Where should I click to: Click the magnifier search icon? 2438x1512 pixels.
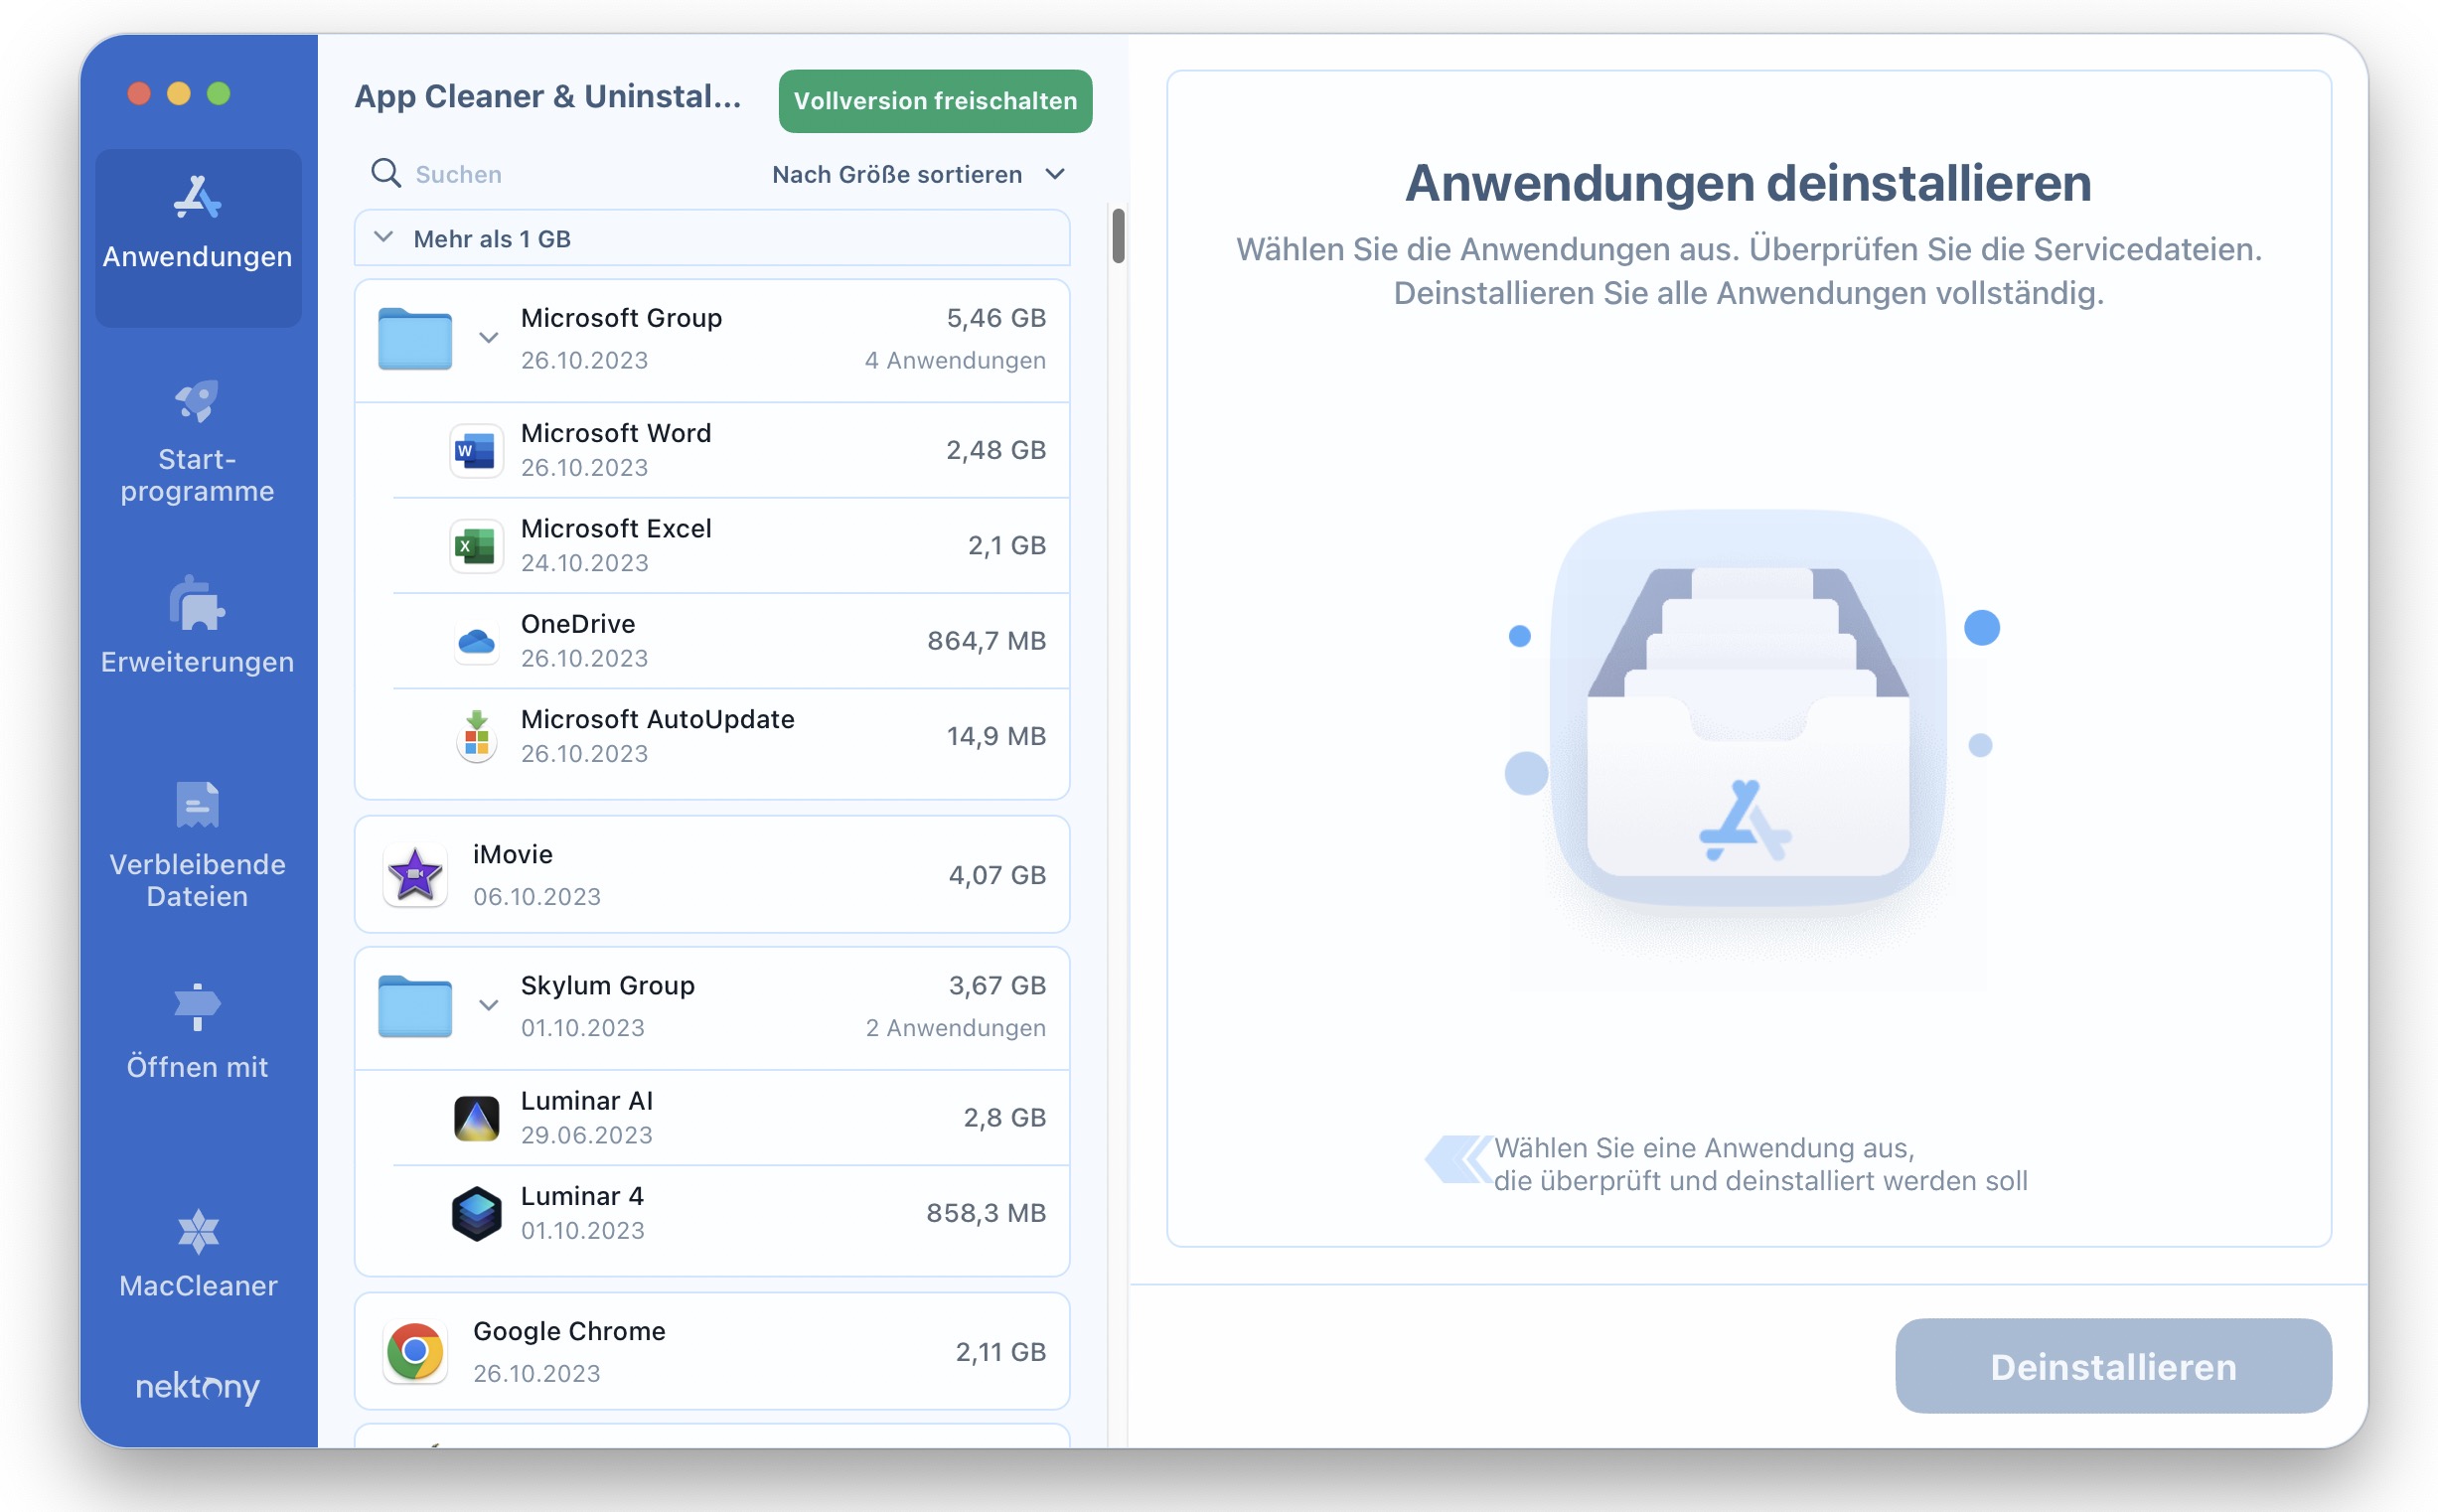[385, 173]
